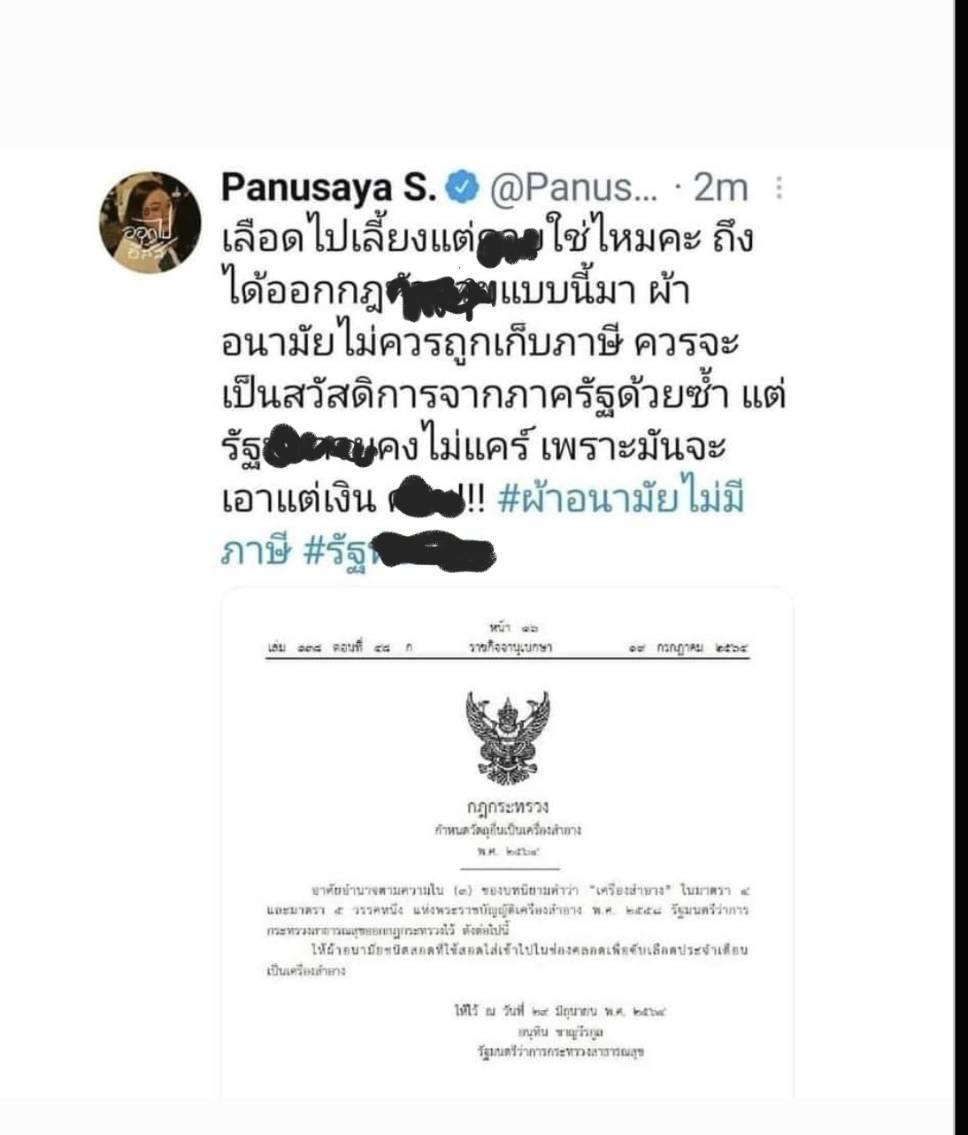Click the เล่ม ๑๓๘ ตอนที่ ๔๘ ก volume text
The height and width of the screenshot is (1135, 968).
click(340, 647)
